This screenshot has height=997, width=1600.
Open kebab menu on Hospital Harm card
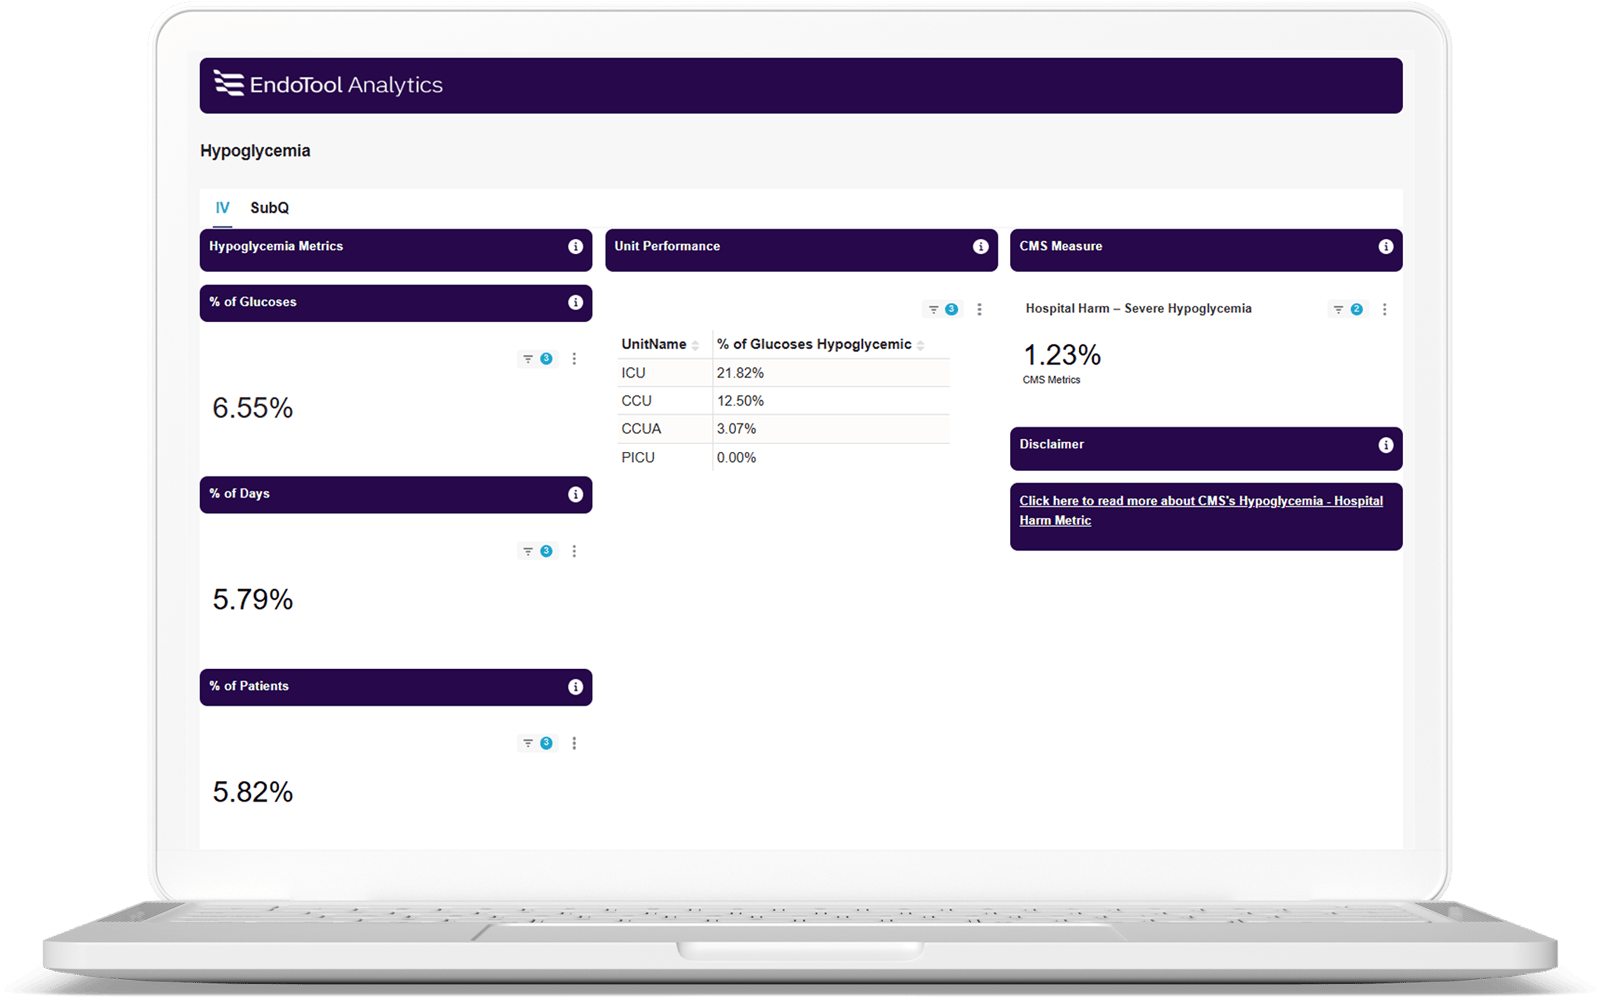tap(1384, 310)
